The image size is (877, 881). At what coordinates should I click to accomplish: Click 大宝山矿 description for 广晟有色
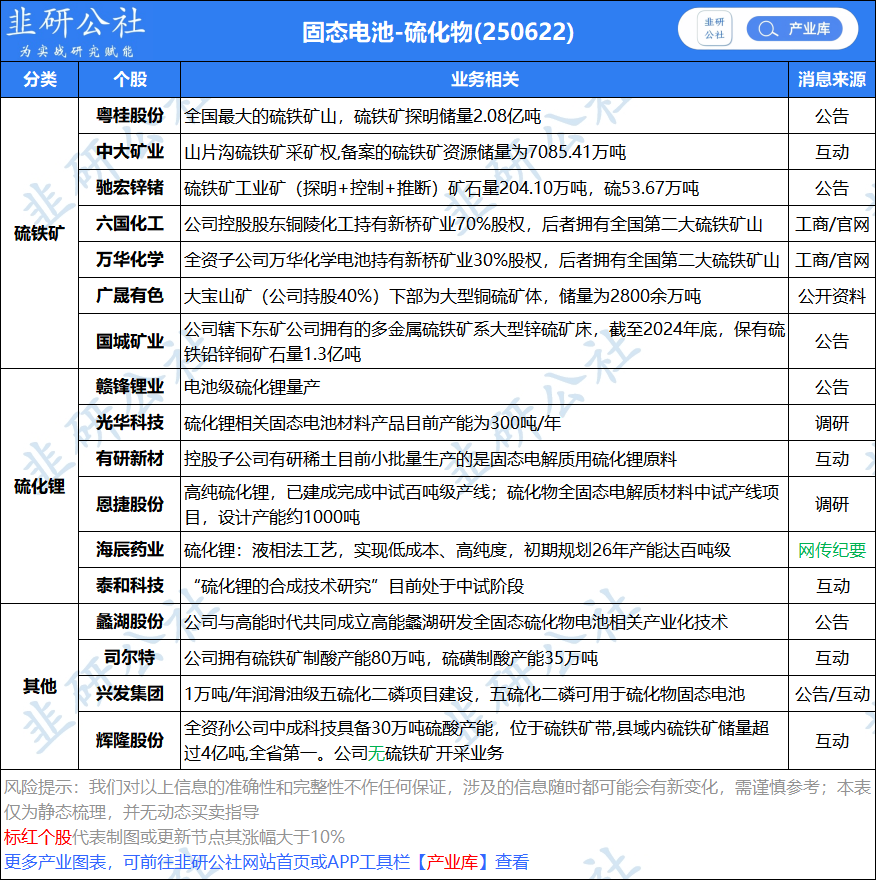[442, 296]
